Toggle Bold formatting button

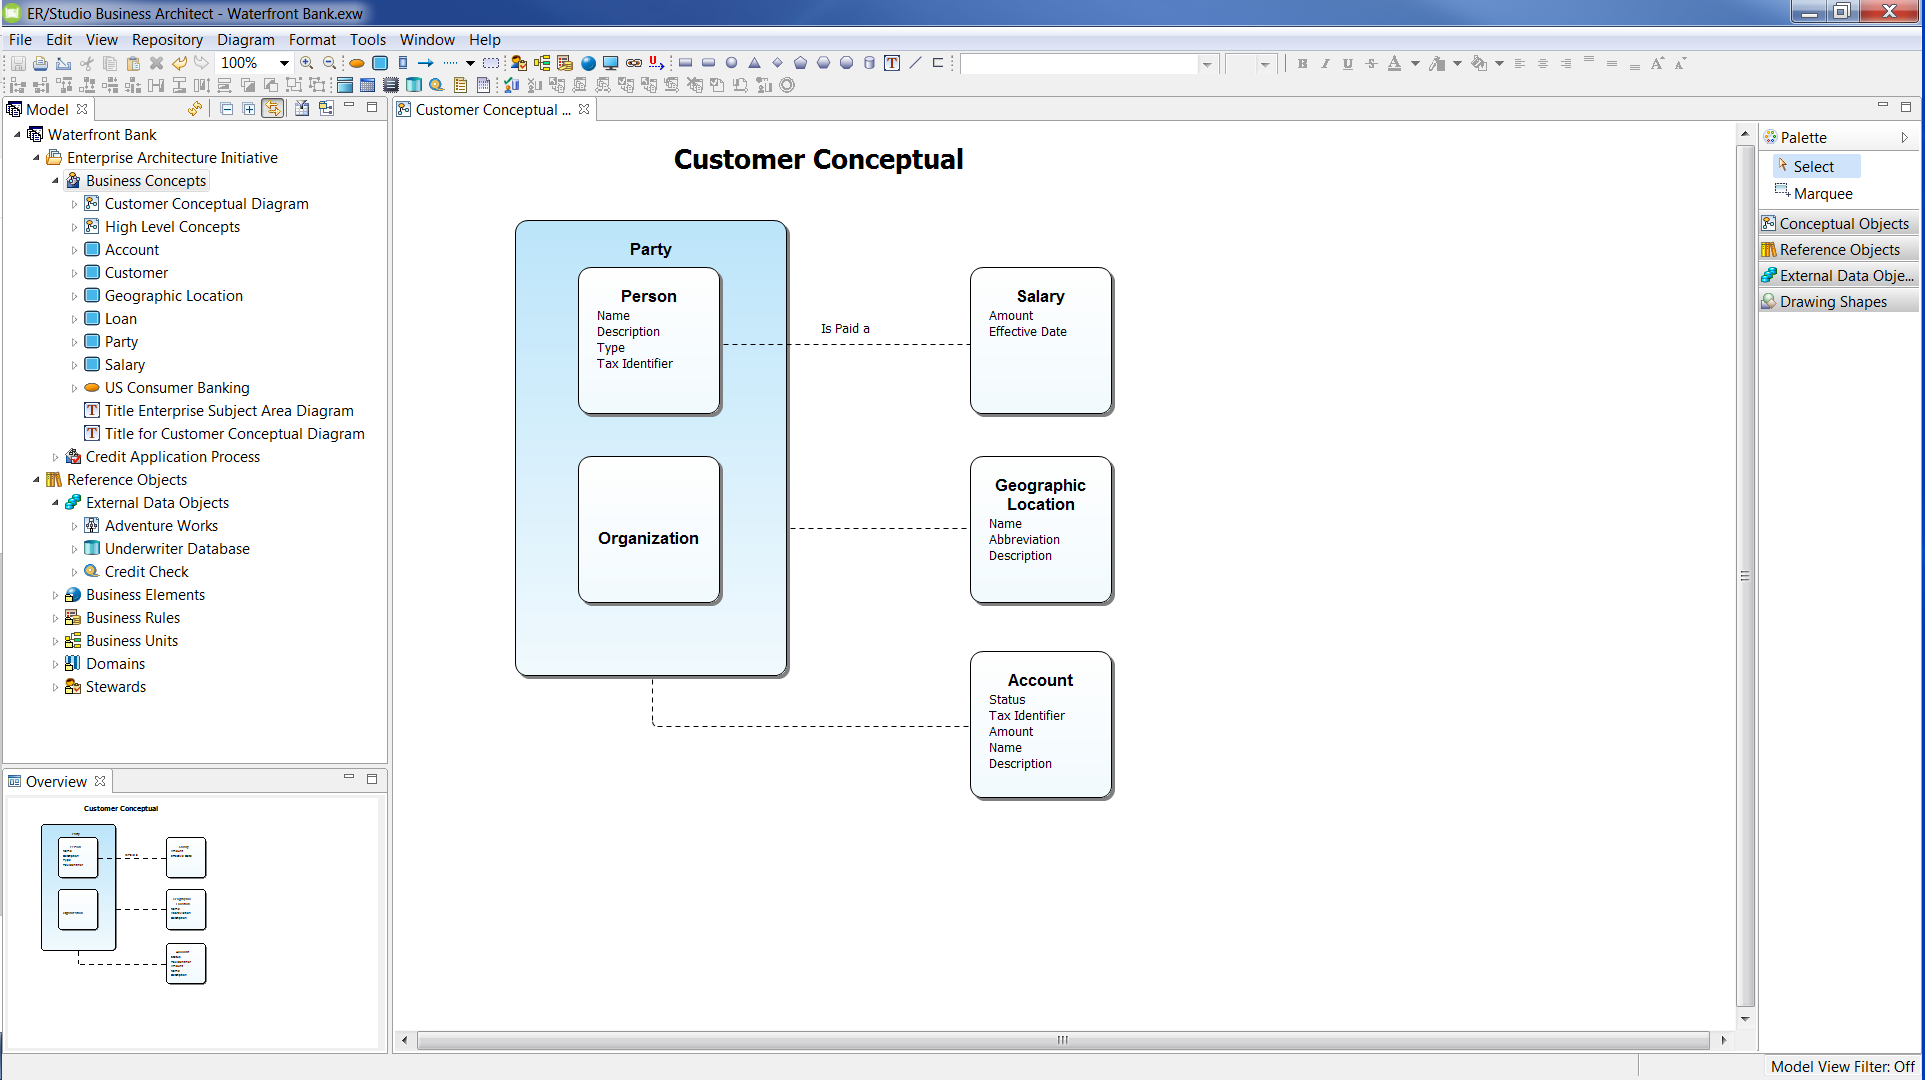coord(1302,63)
